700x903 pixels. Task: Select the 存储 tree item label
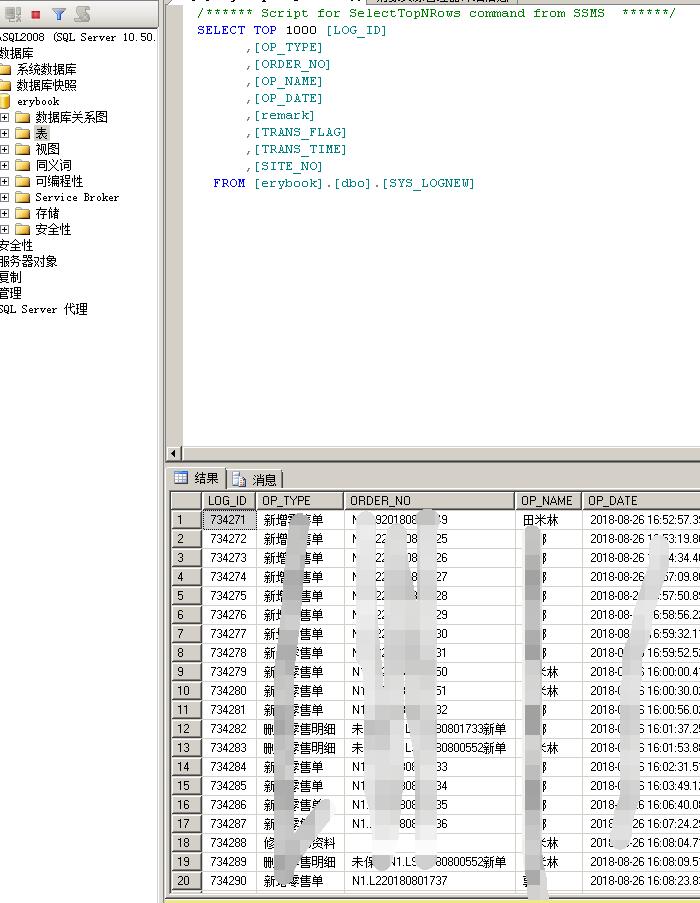pyautogui.click(x=47, y=214)
